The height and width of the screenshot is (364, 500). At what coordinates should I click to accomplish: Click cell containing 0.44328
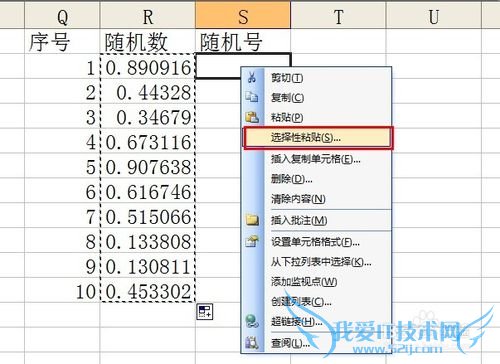coord(147,91)
